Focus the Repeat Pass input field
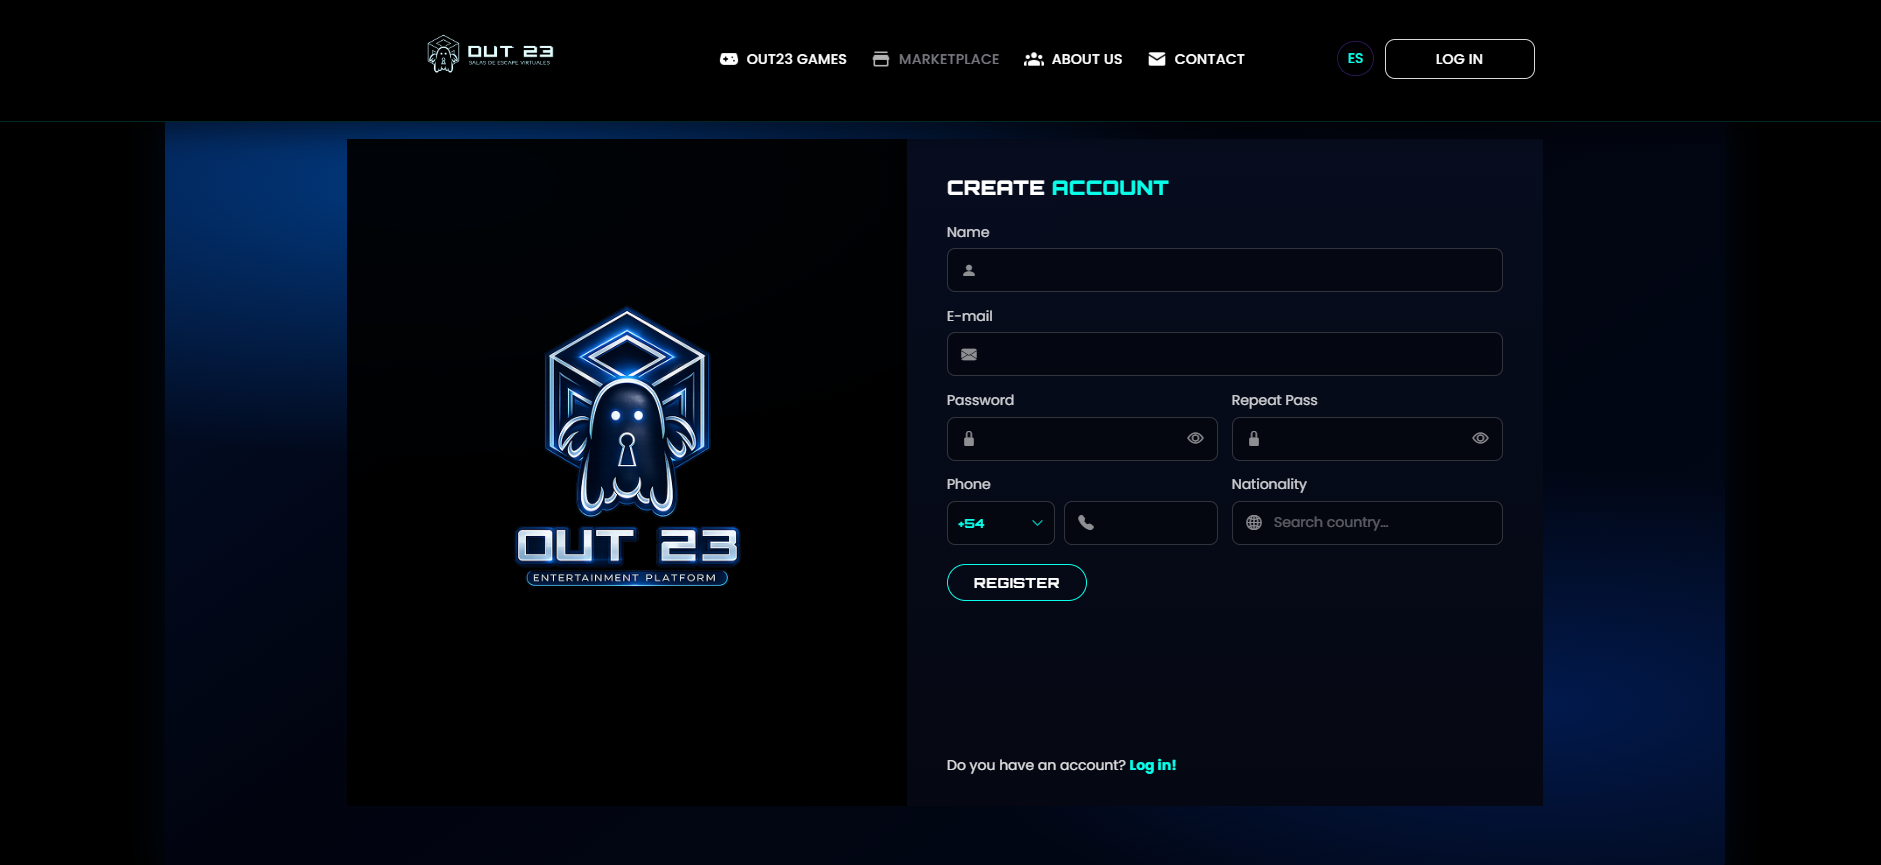The width and height of the screenshot is (1881, 865). click(x=1367, y=439)
